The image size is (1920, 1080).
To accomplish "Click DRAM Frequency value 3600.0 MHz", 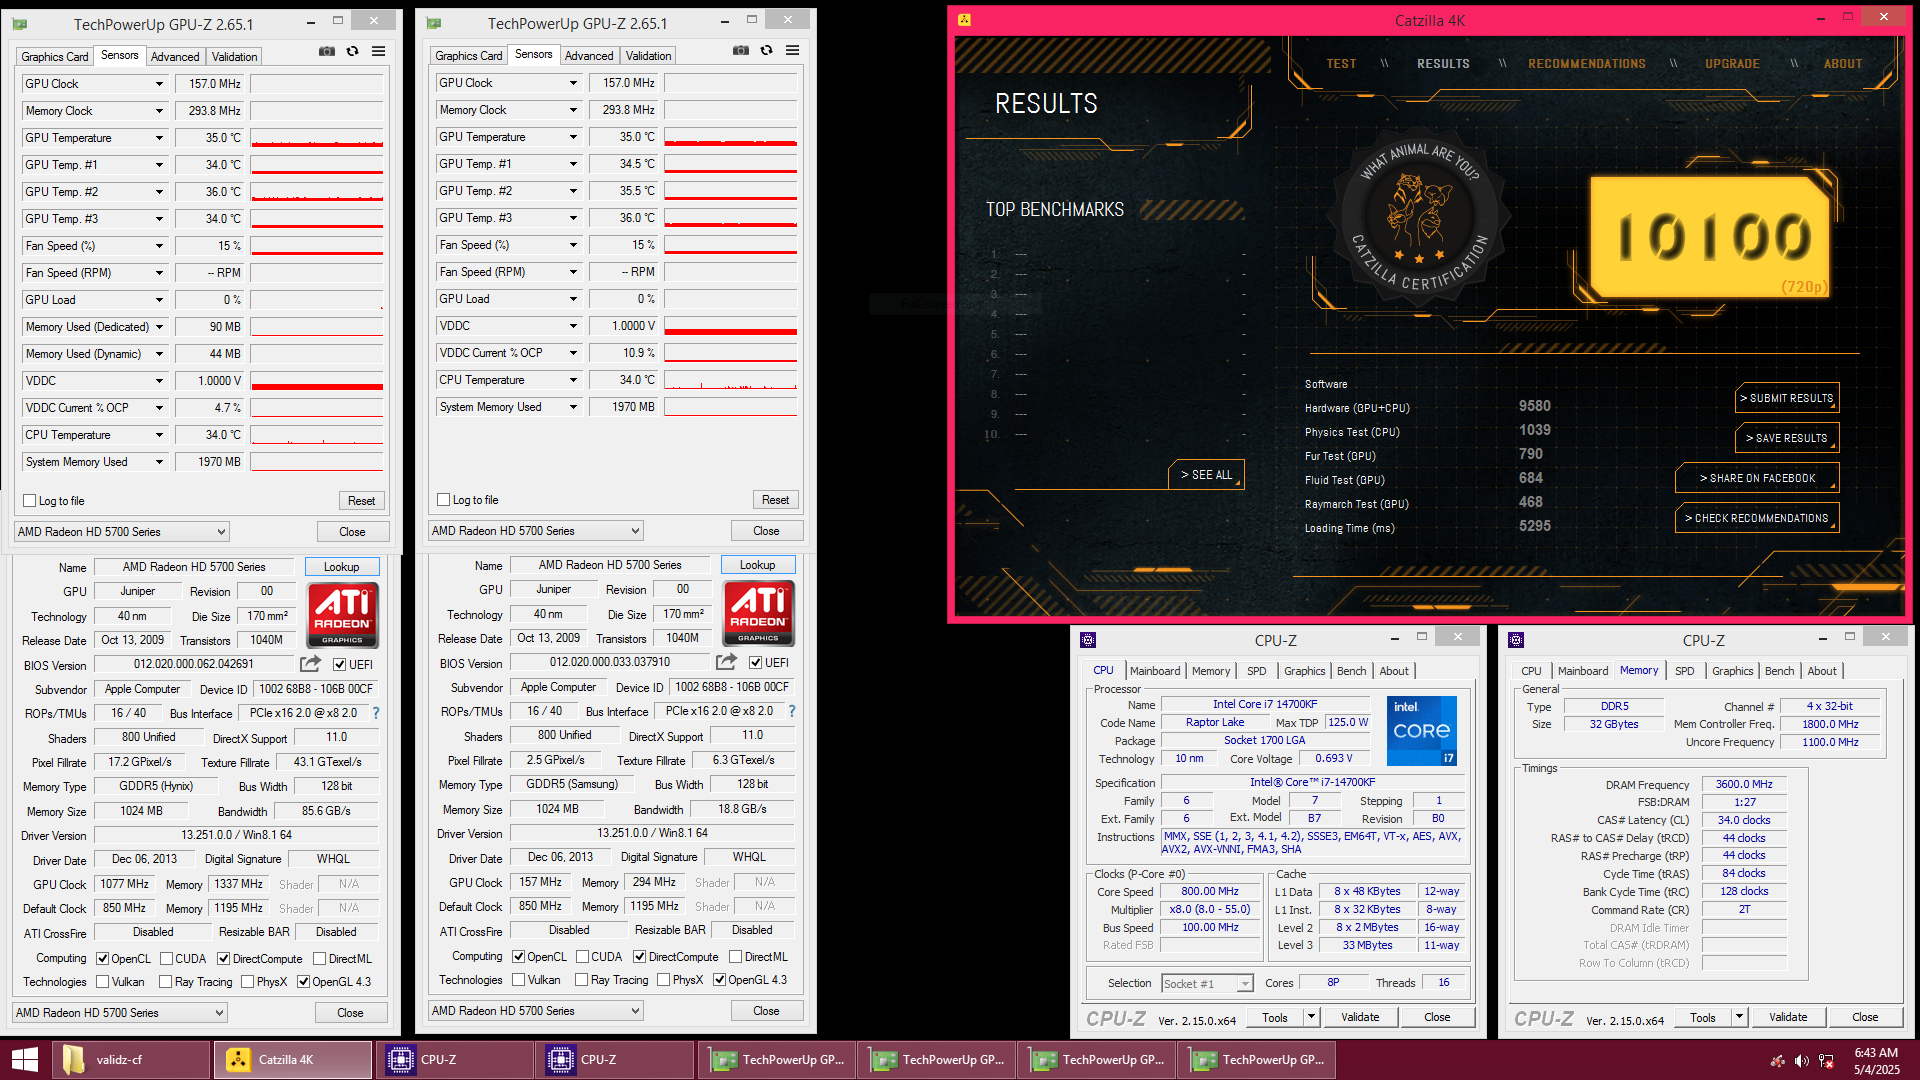I will point(1744,785).
